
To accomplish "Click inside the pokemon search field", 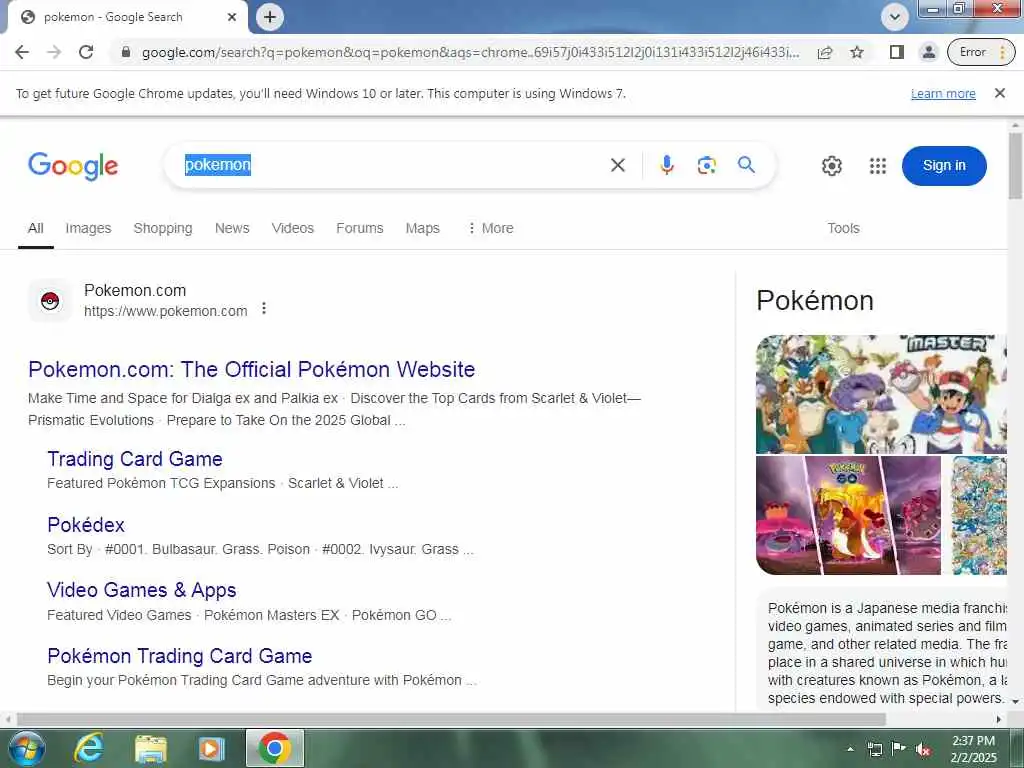I will [x=392, y=165].
